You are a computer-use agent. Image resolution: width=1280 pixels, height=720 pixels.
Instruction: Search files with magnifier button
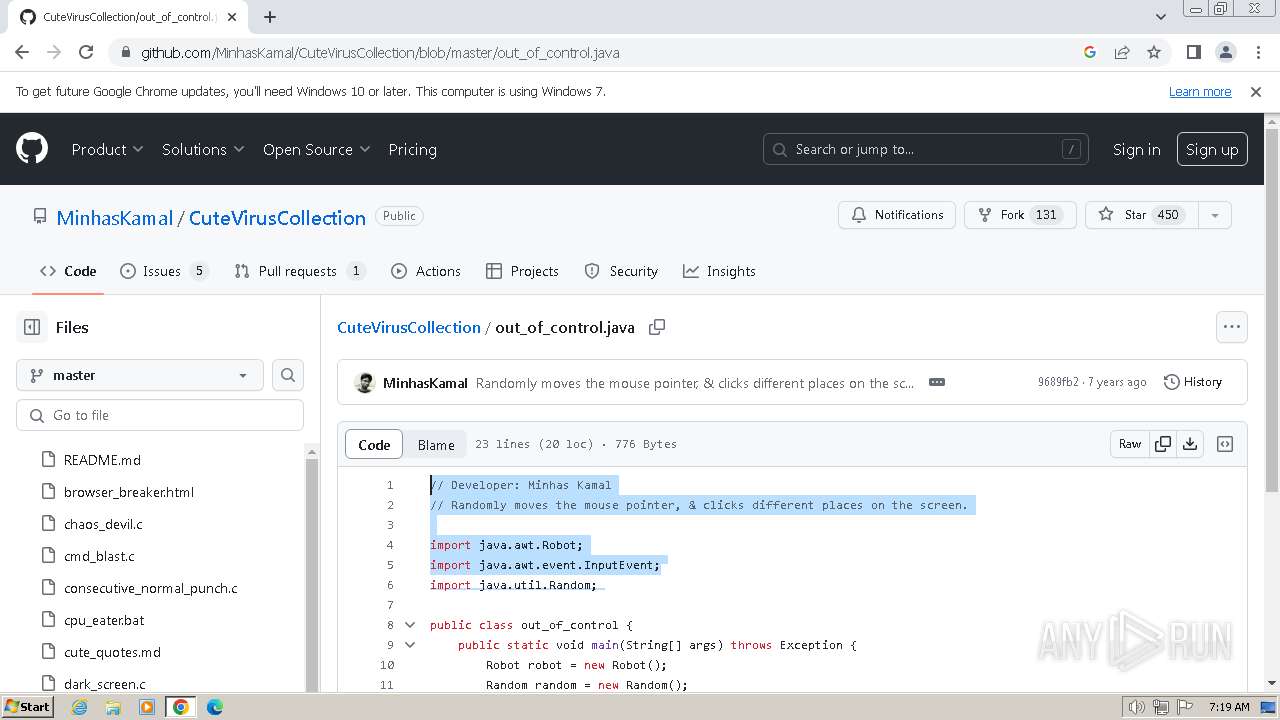(x=288, y=375)
